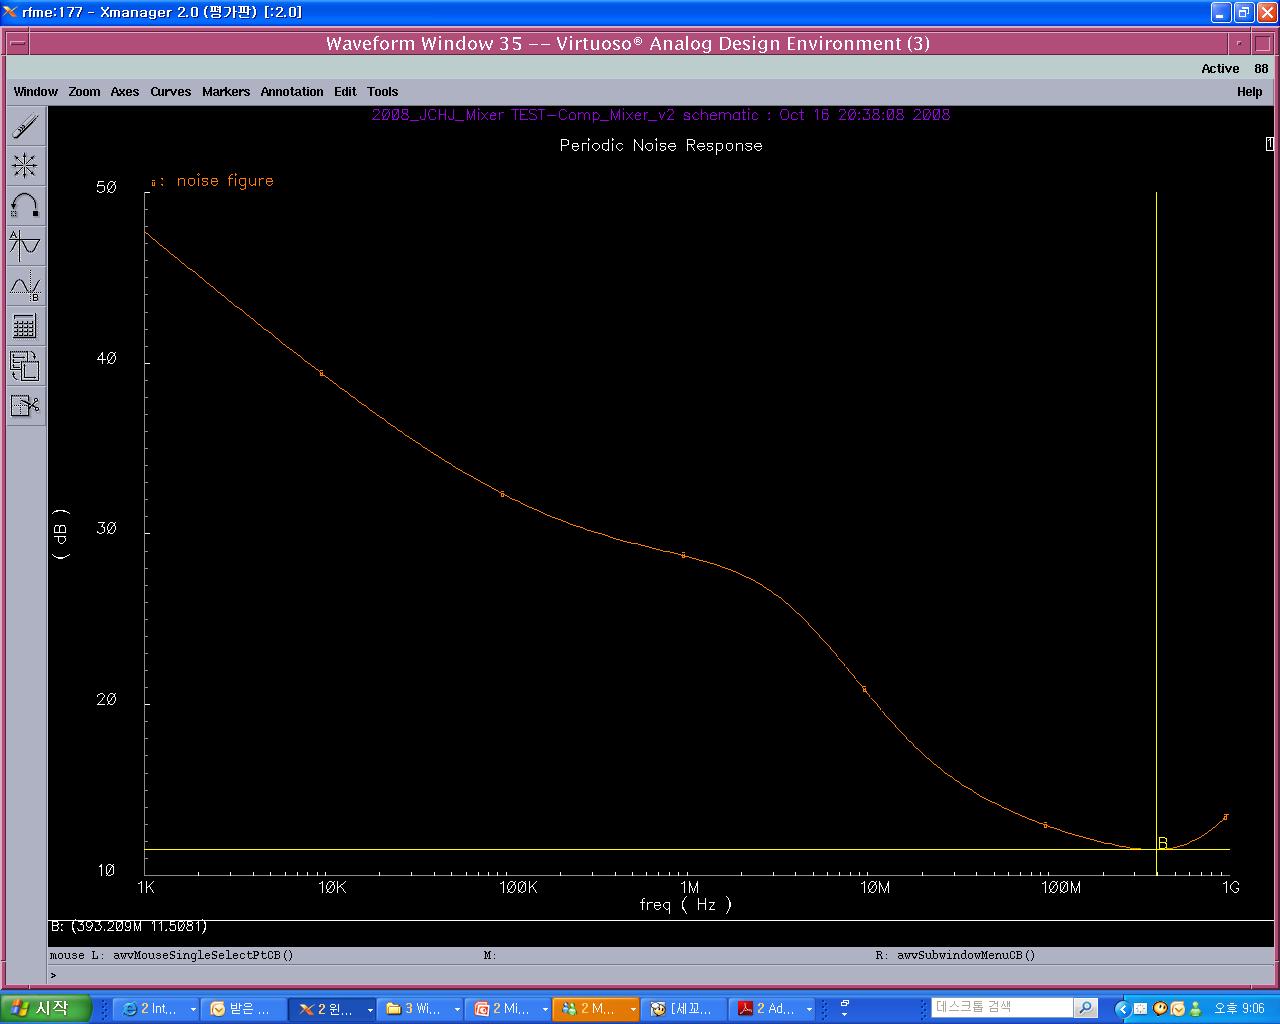Open the Curves menu
Image resolution: width=1280 pixels, height=1024 pixels.
[x=170, y=92]
